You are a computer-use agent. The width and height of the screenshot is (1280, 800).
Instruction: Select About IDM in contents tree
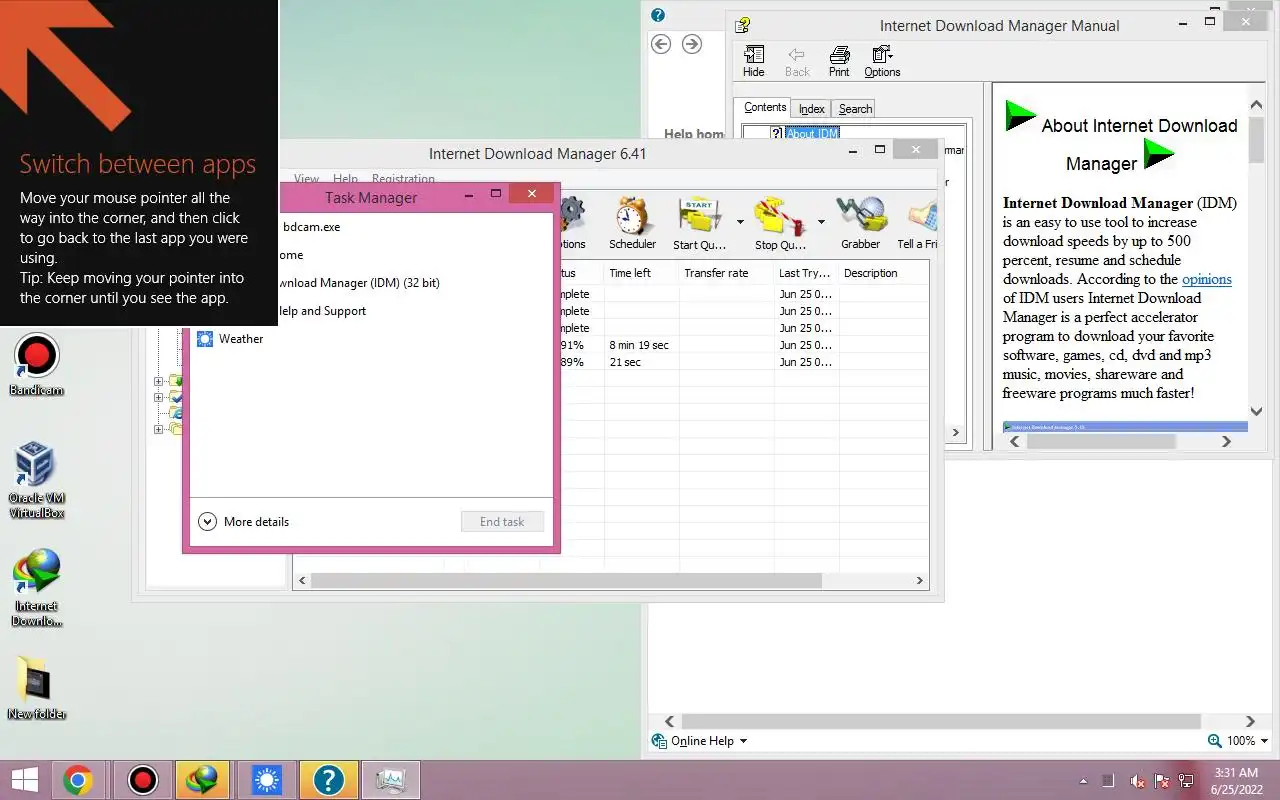(x=812, y=133)
